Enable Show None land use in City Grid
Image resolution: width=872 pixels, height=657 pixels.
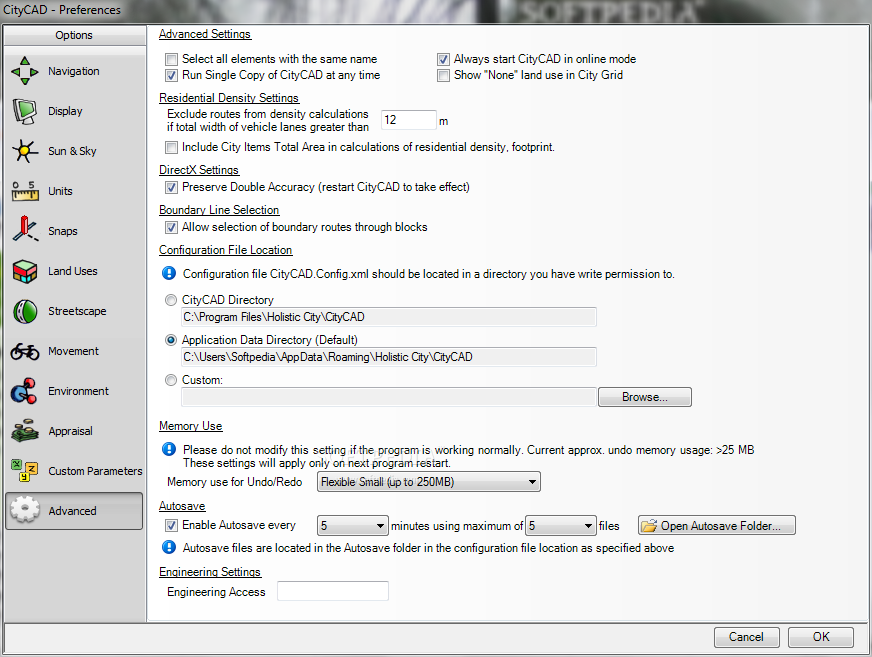(x=443, y=75)
